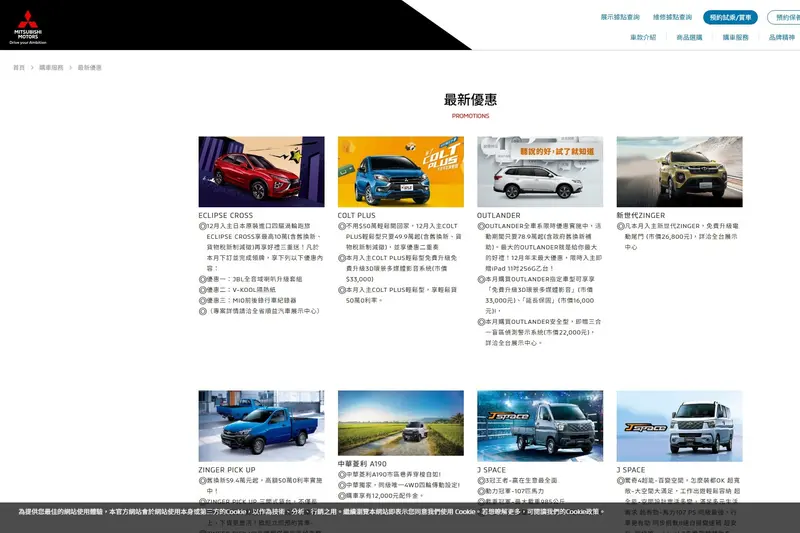
Task: Open the red Eclipse Cross promotion image
Action: [261, 171]
